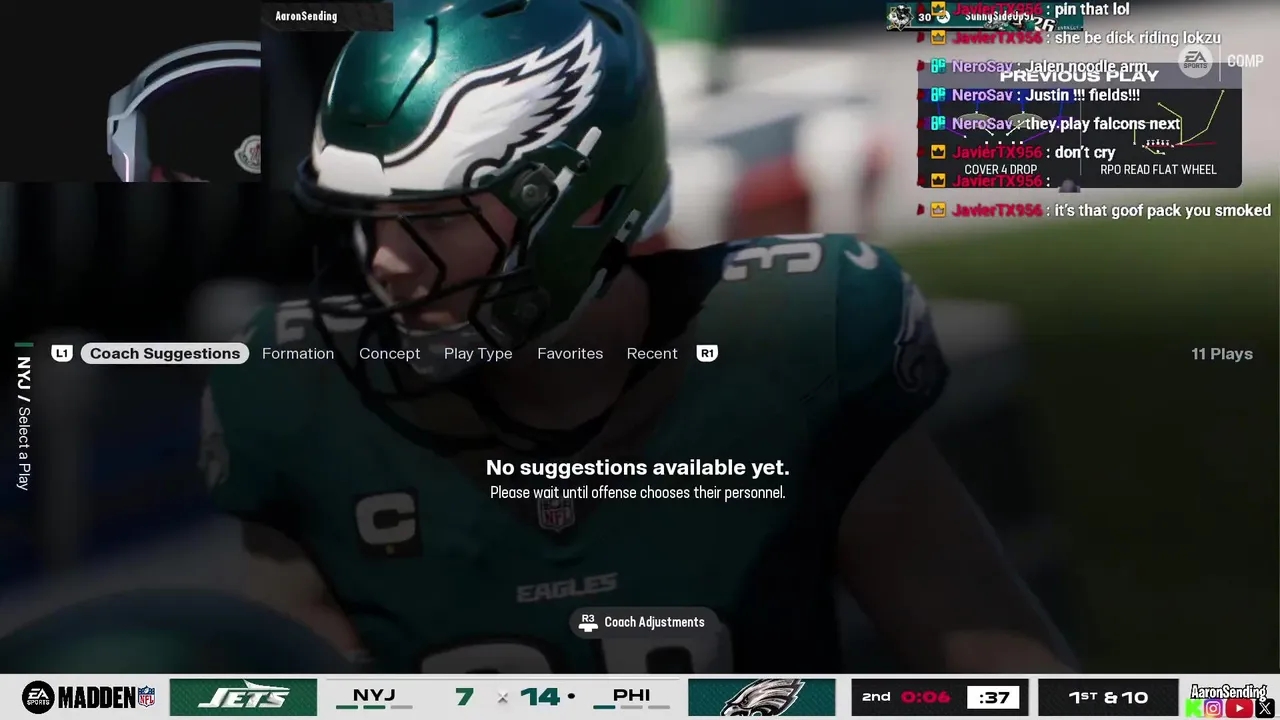Click the teal badge on the 'they play falcons next' message
This screenshot has height=720, width=1280.
(938, 124)
